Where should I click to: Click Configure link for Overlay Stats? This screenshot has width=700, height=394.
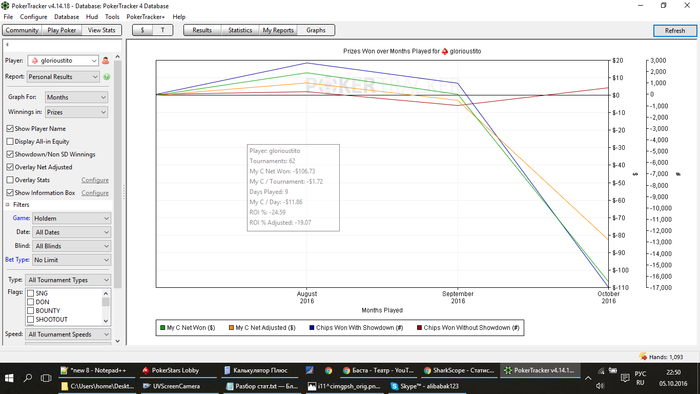(95, 180)
